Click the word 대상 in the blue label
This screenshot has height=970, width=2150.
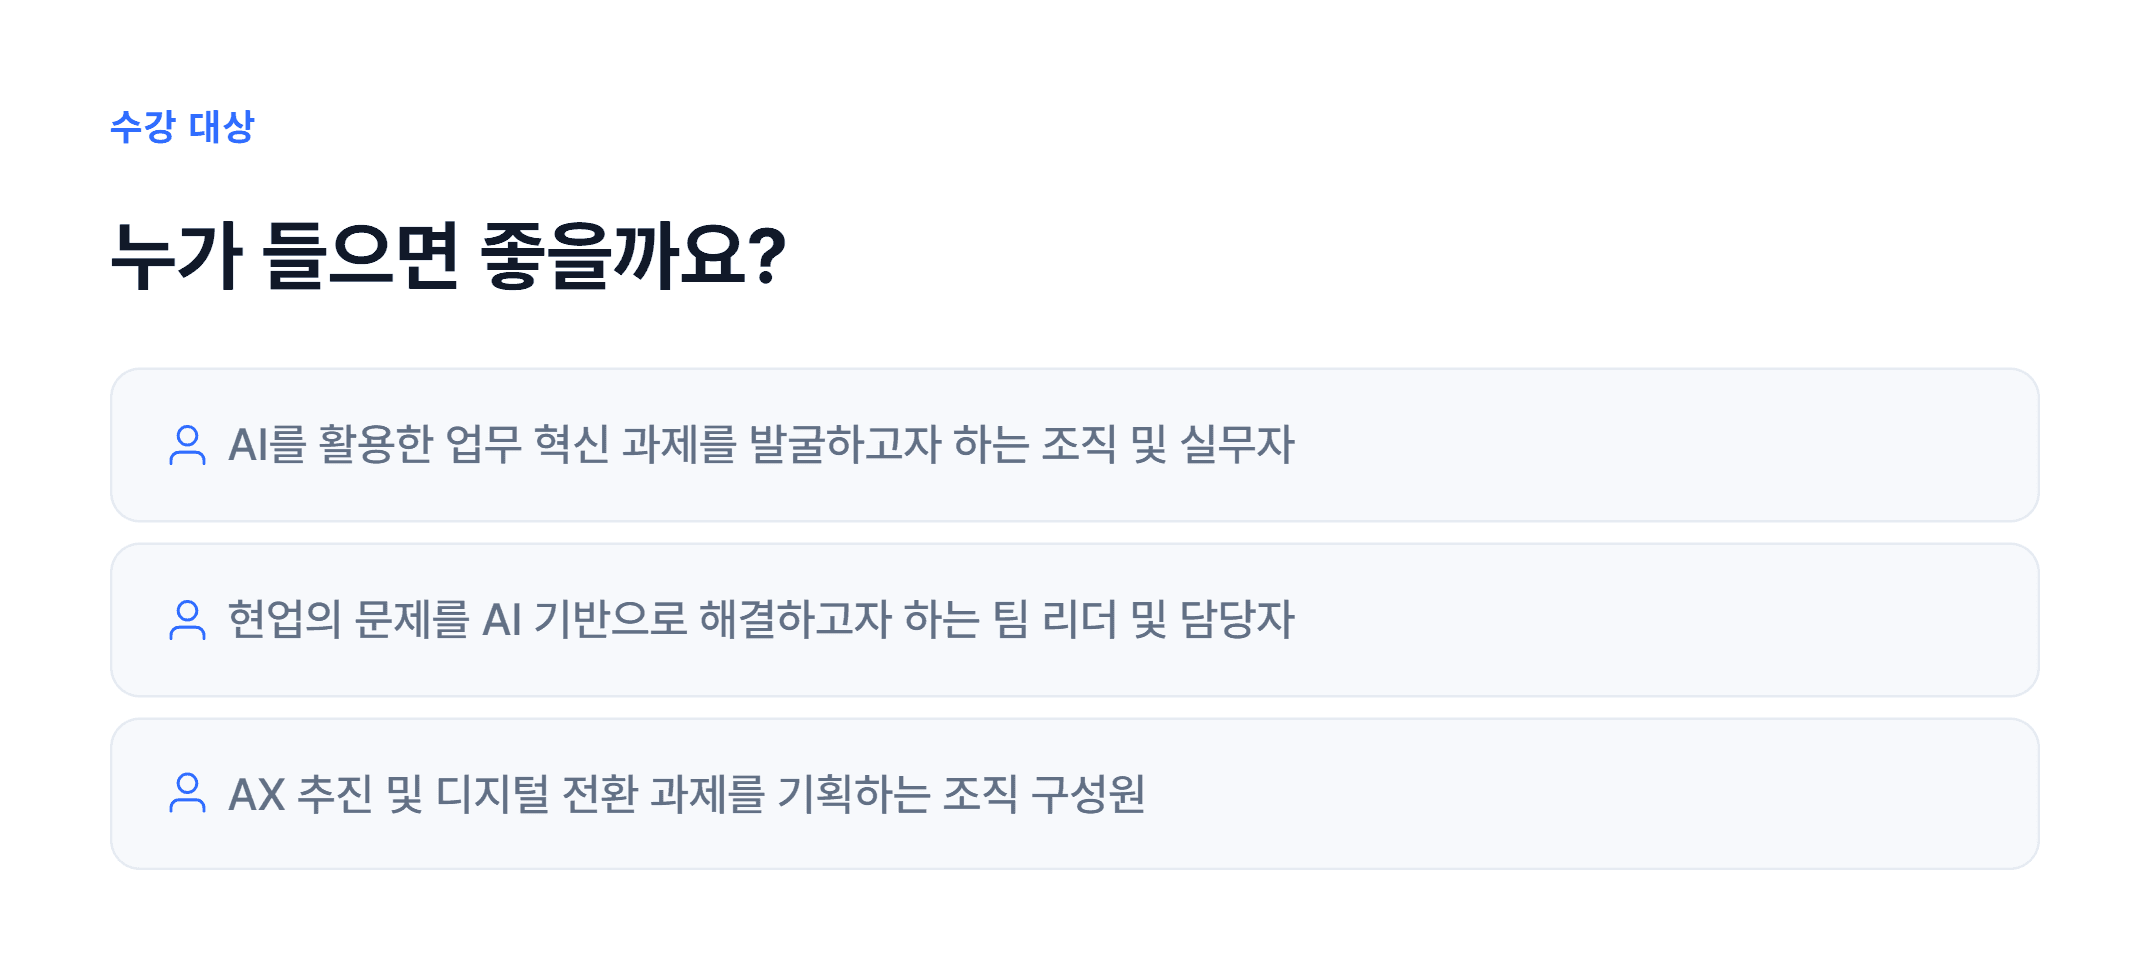click(222, 127)
